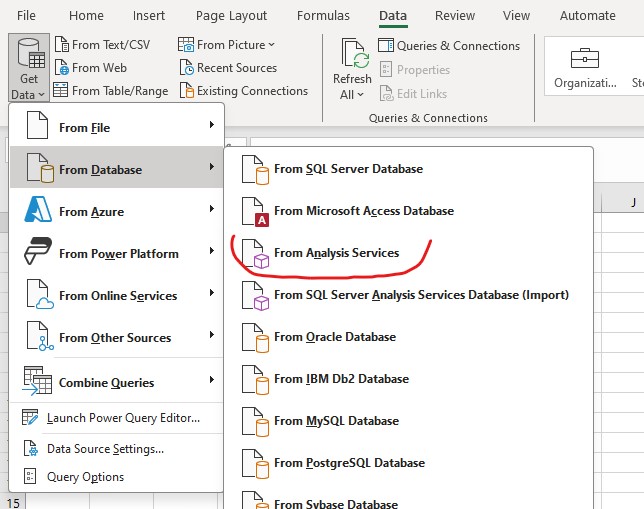Expand the From File submenu arrow
The image size is (644, 509).
point(212,124)
